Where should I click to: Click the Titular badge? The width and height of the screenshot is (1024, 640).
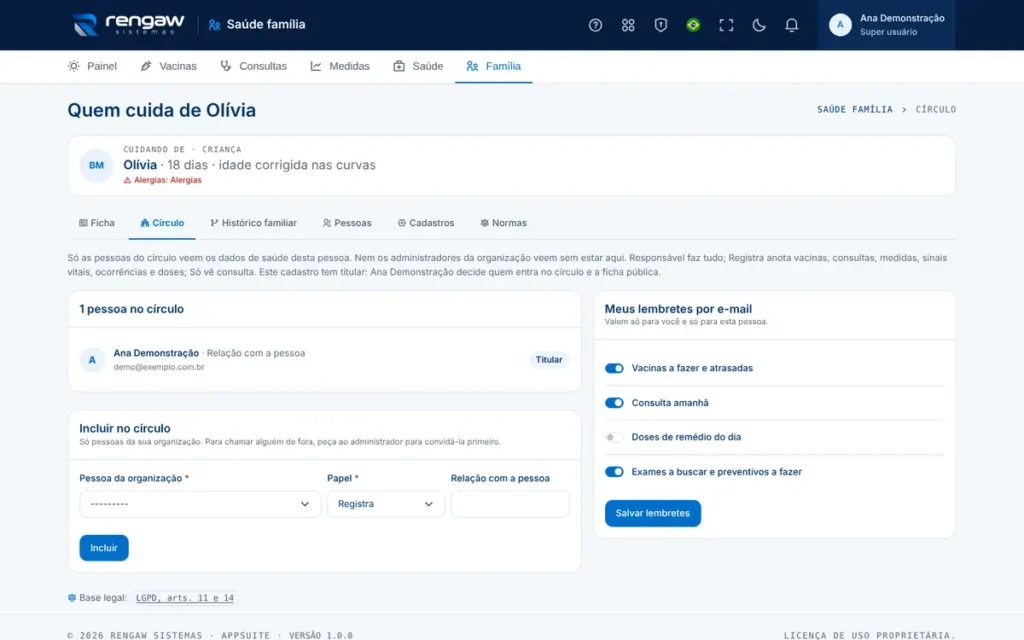tap(549, 360)
